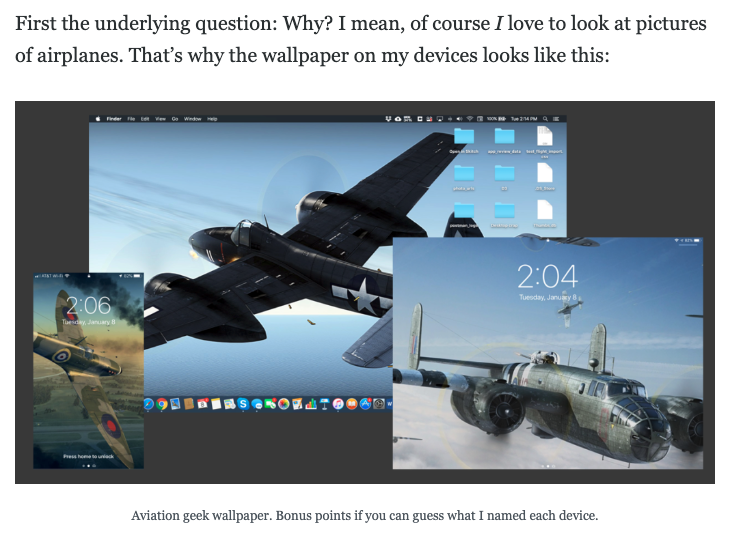This screenshot has height=541, width=756.
Task: Click the aviation geek wallpaper image caption
Action: (364, 515)
